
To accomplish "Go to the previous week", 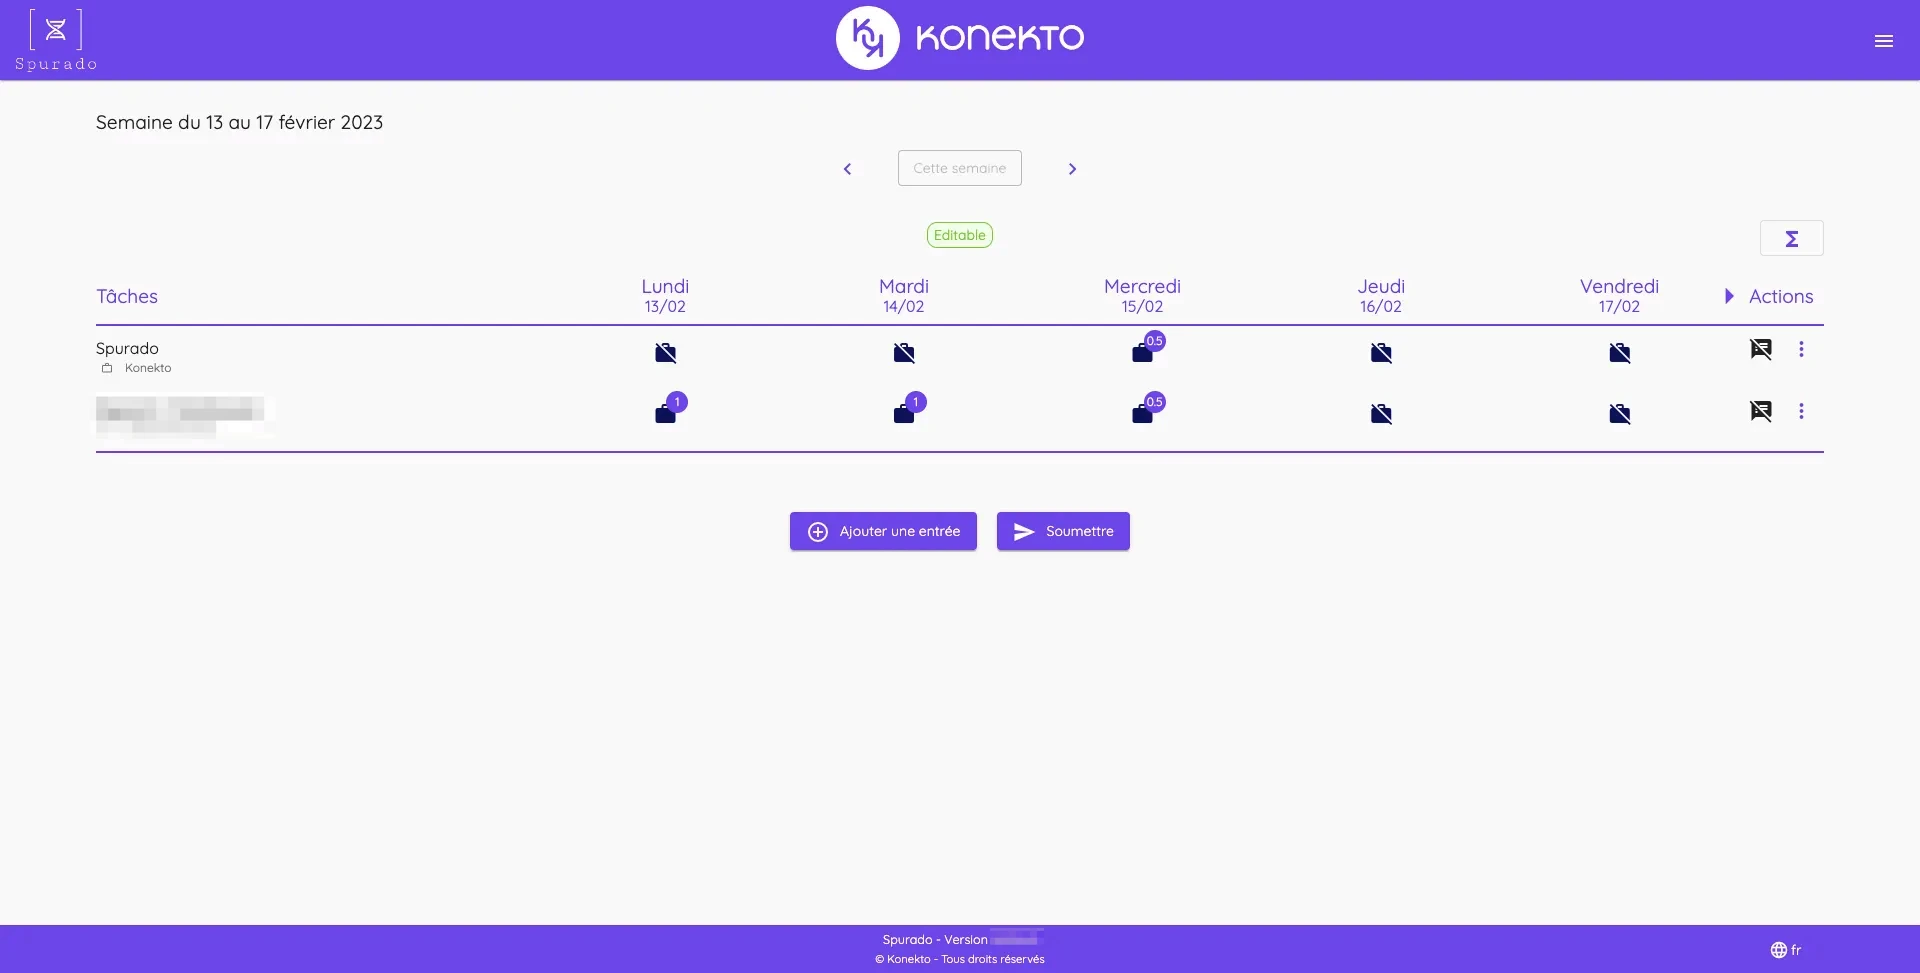I will 847,169.
